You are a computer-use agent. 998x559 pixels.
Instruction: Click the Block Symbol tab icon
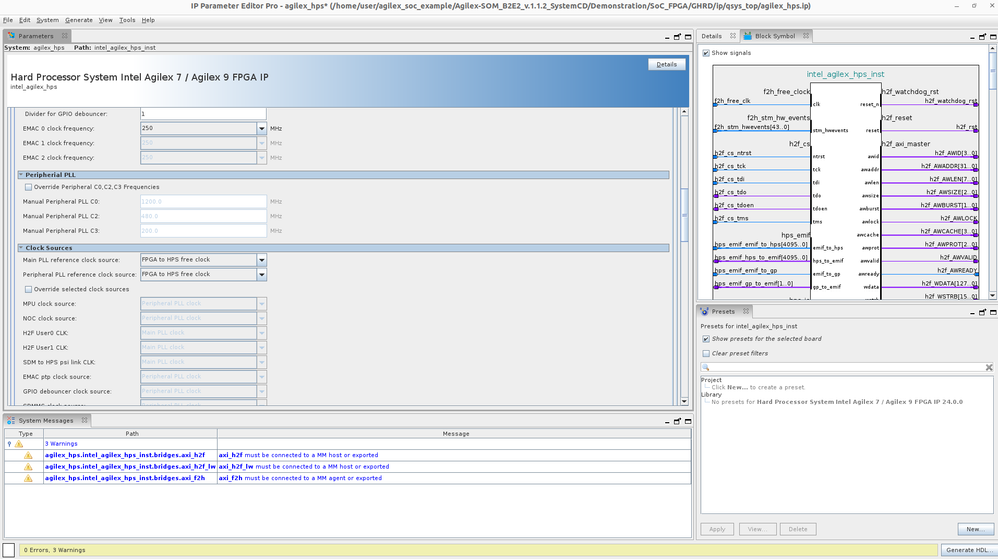pos(748,36)
